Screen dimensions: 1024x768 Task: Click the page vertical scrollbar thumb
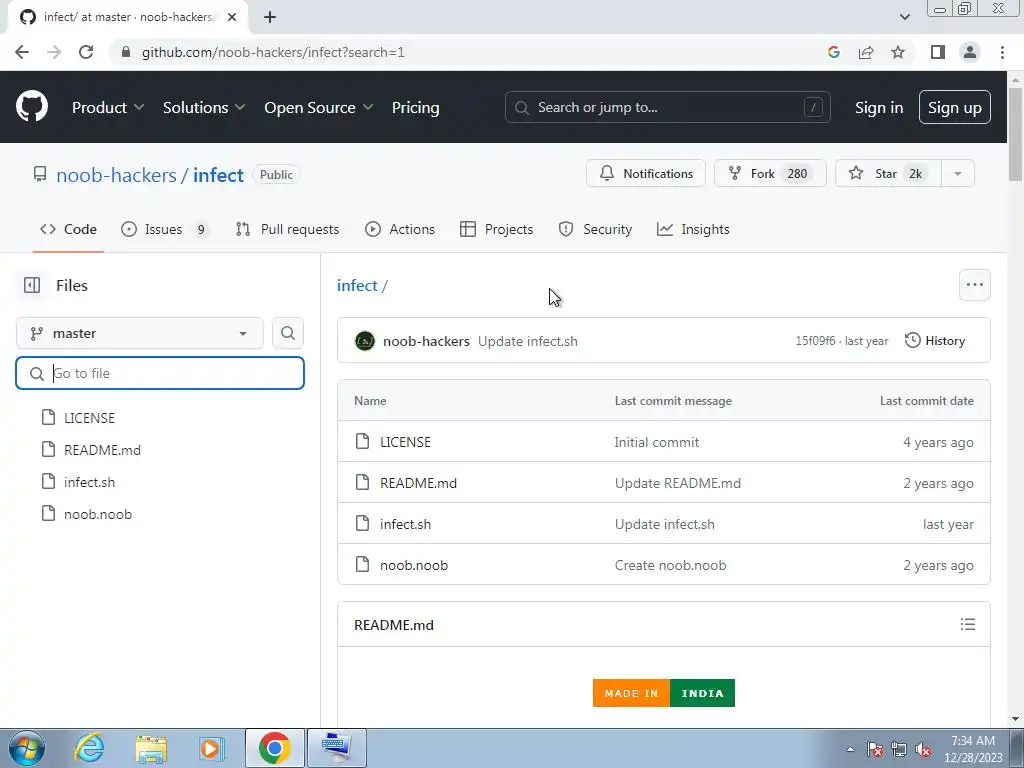1015,135
